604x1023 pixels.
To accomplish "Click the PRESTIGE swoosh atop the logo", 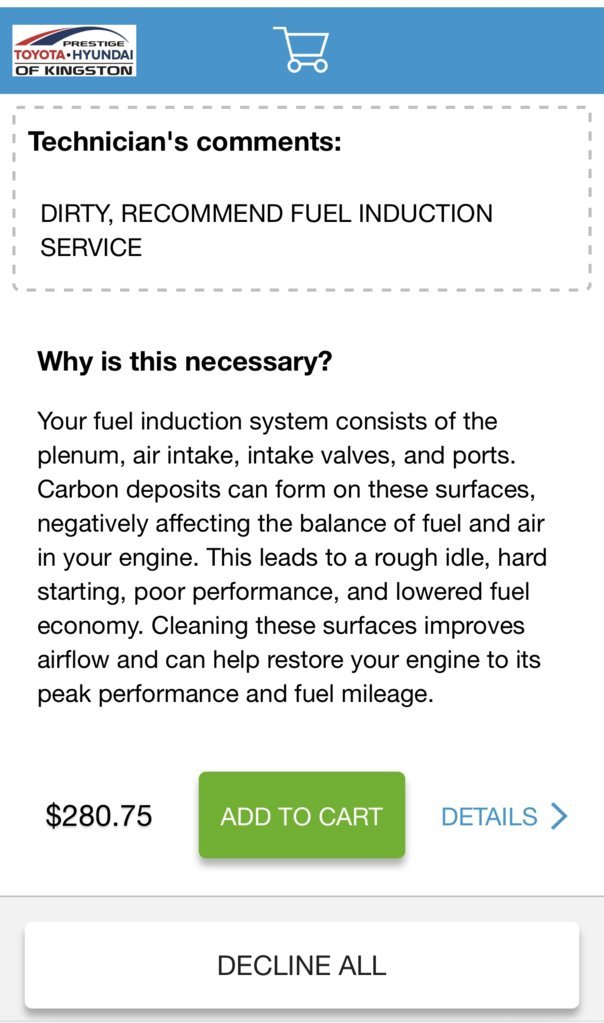I will [x=72, y=38].
